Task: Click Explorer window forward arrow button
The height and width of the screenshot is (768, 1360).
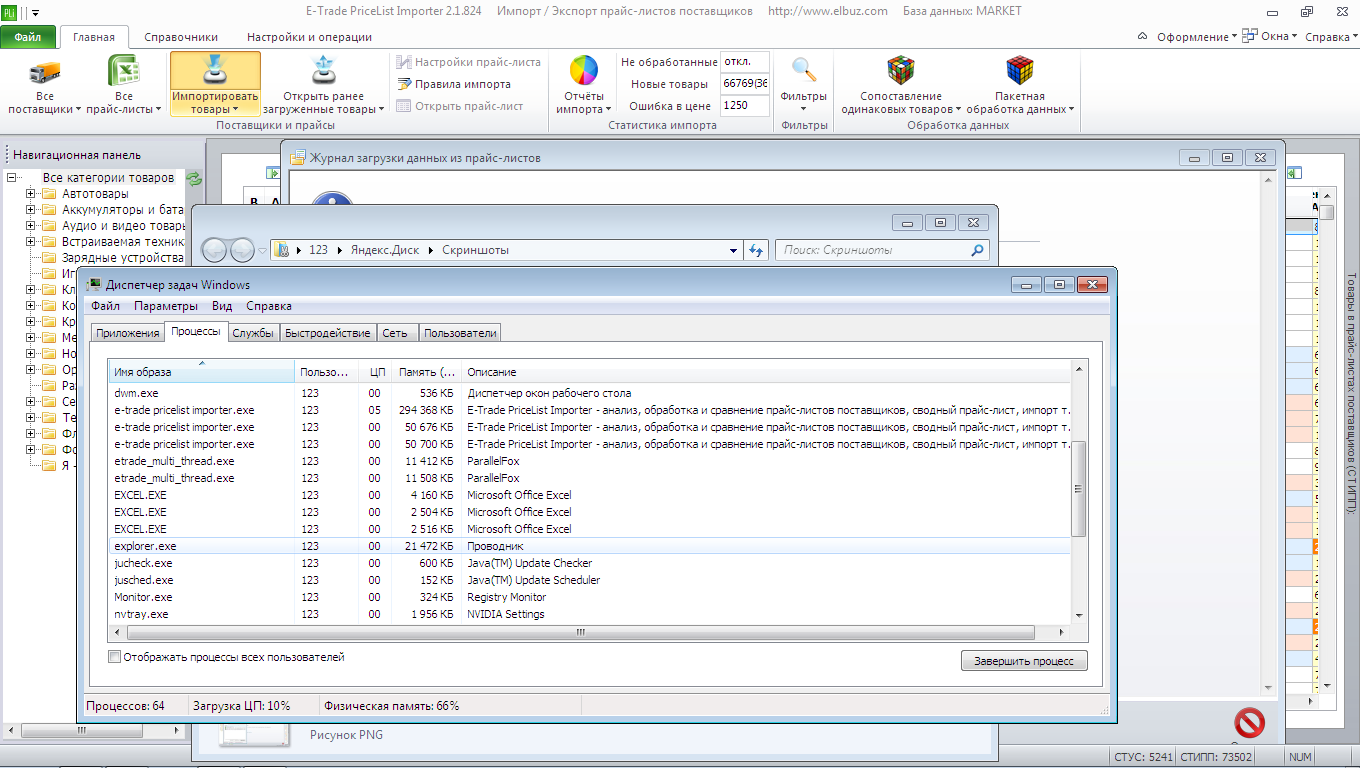Action: [x=241, y=250]
